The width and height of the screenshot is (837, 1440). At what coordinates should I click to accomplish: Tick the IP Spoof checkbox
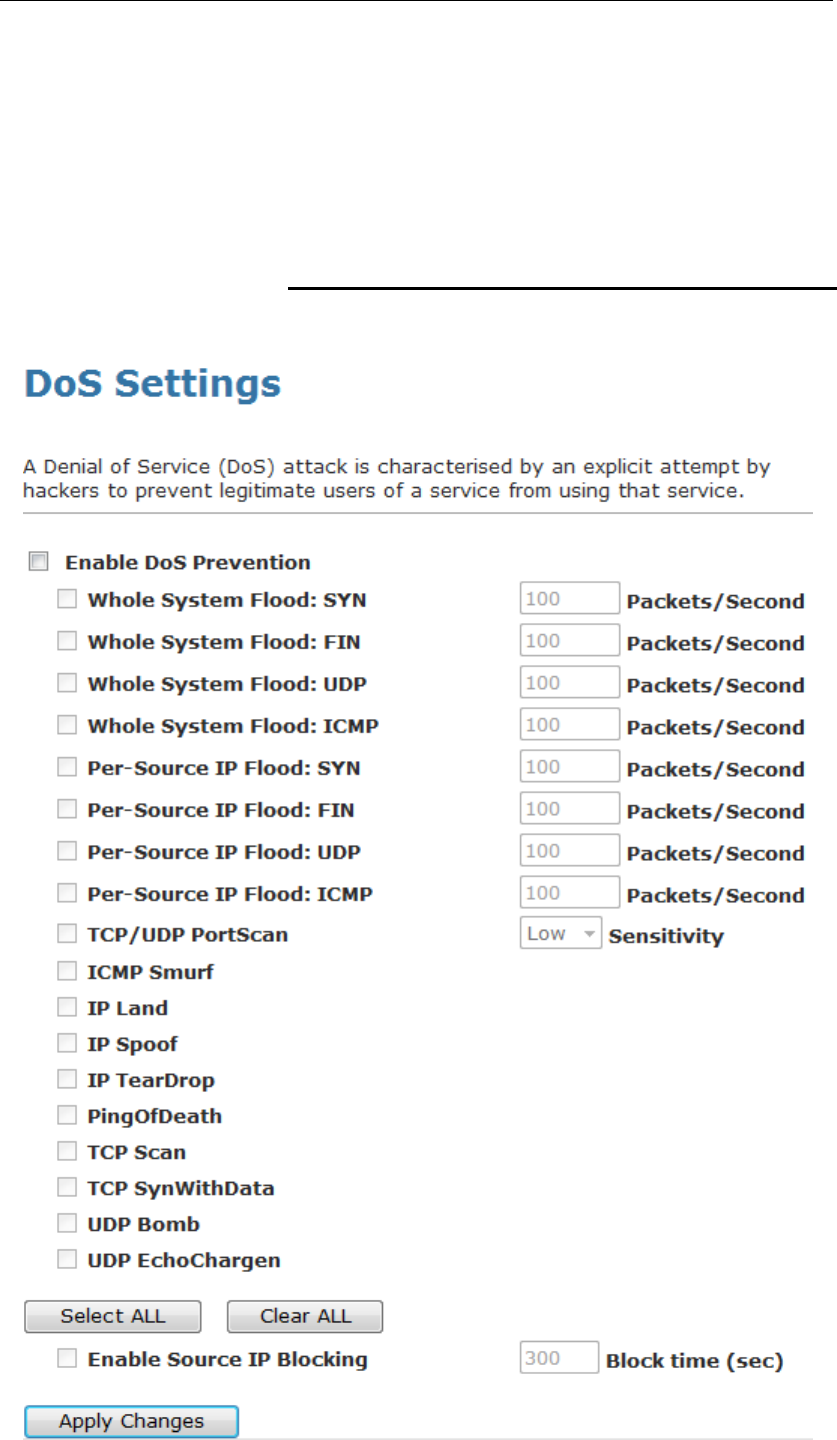pyautogui.click(x=67, y=1044)
